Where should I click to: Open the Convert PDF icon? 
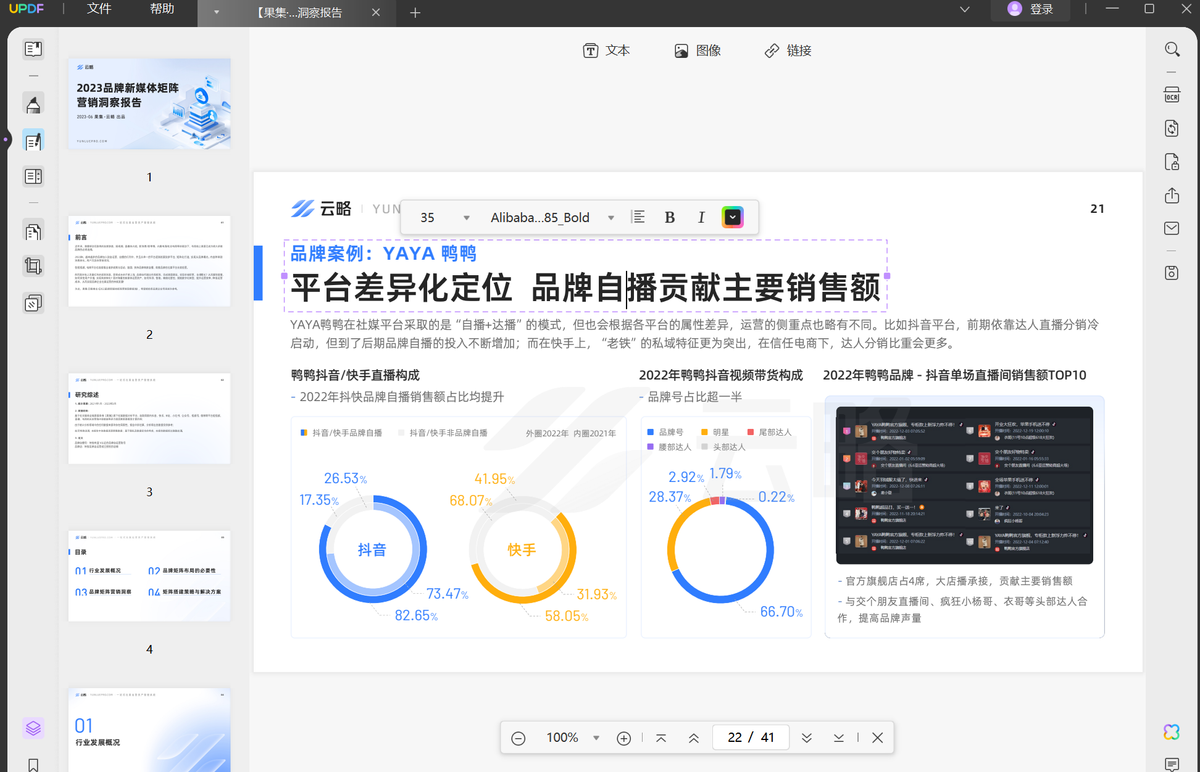coord(1172,128)
